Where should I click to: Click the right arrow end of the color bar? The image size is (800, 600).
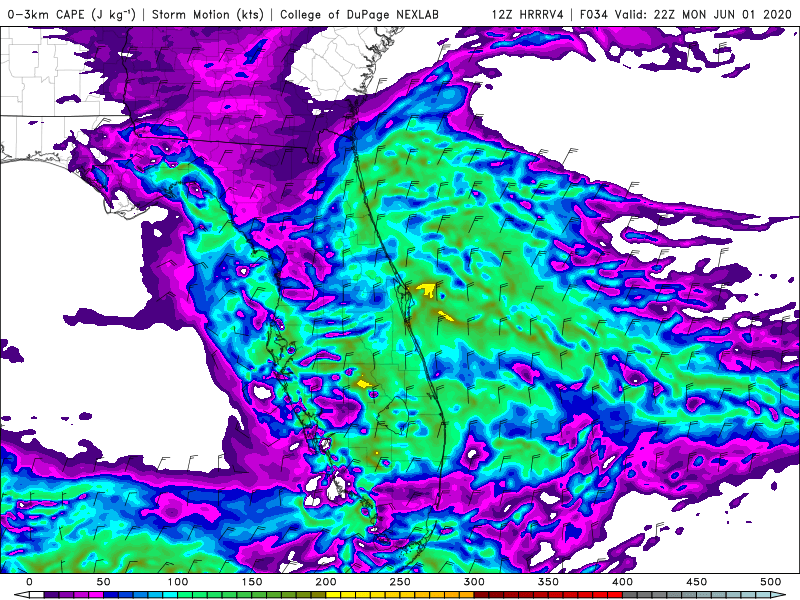pos(778,595)
